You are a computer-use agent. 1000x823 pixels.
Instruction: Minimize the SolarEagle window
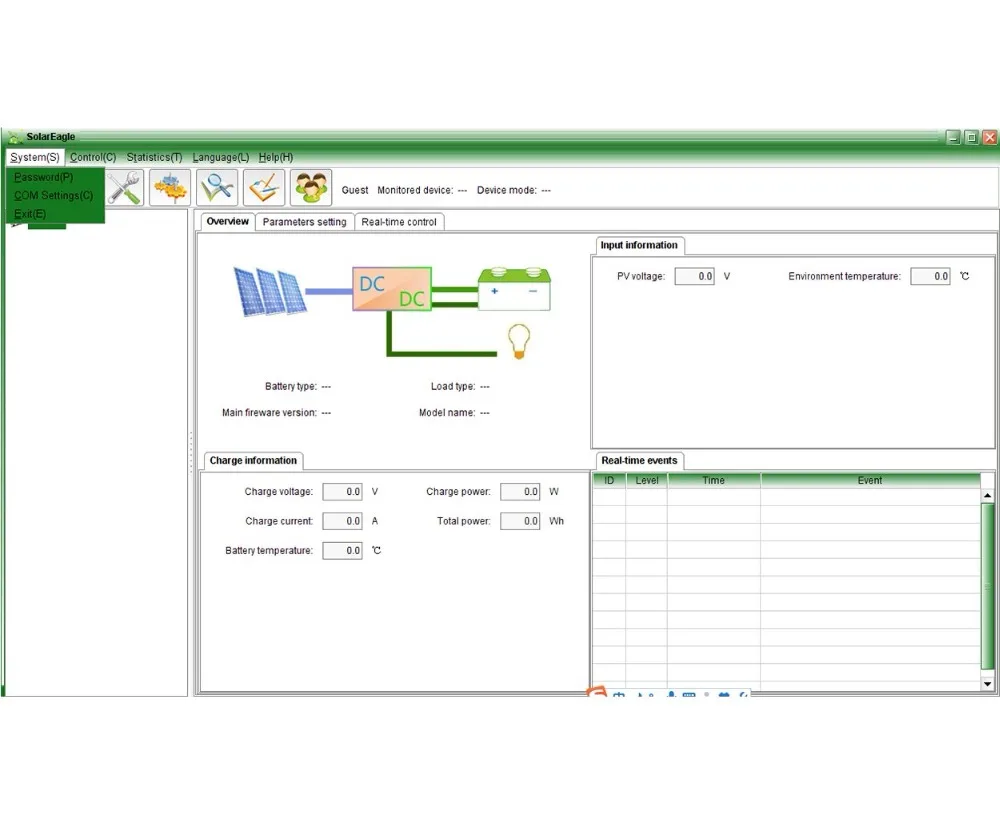953,137
